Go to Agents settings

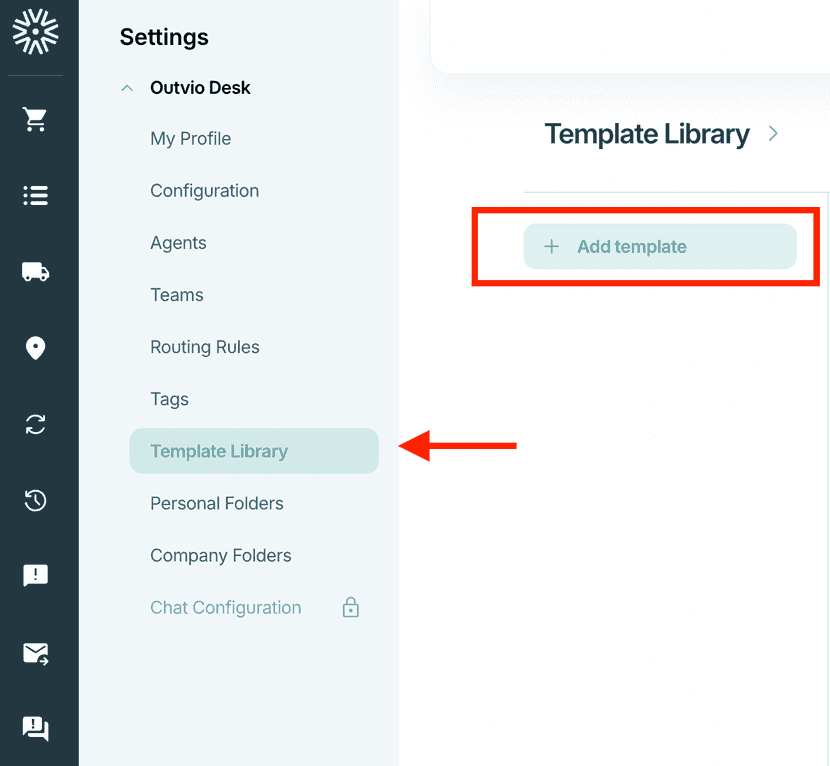coord(178,243)
